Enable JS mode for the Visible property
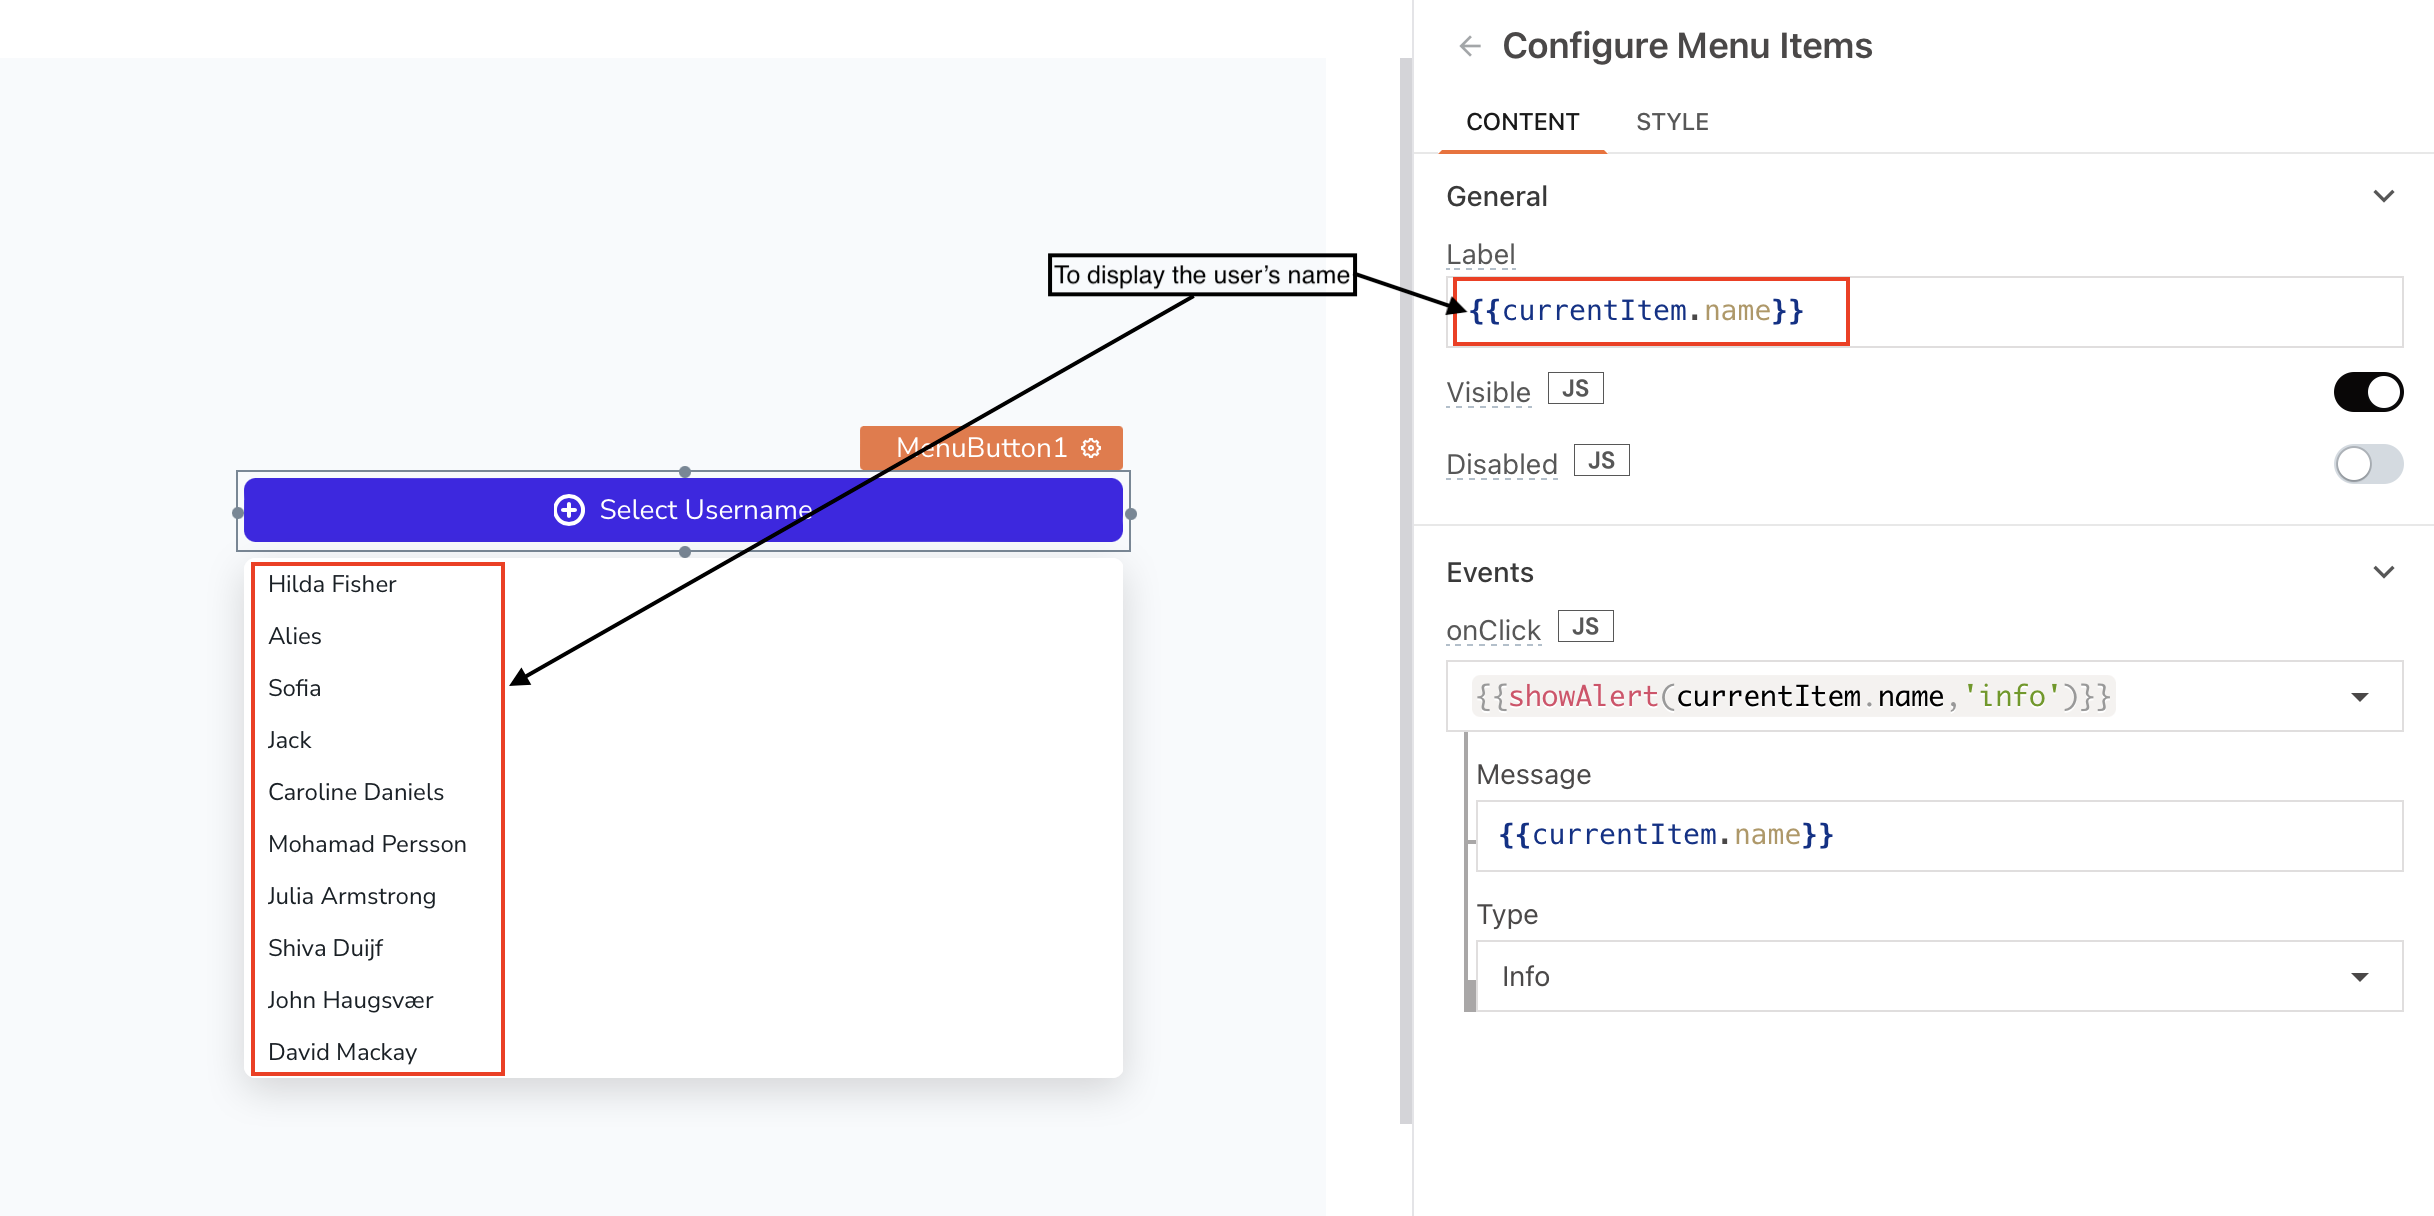This screenshot has width=2434, height=1216. click(1575, 388)
